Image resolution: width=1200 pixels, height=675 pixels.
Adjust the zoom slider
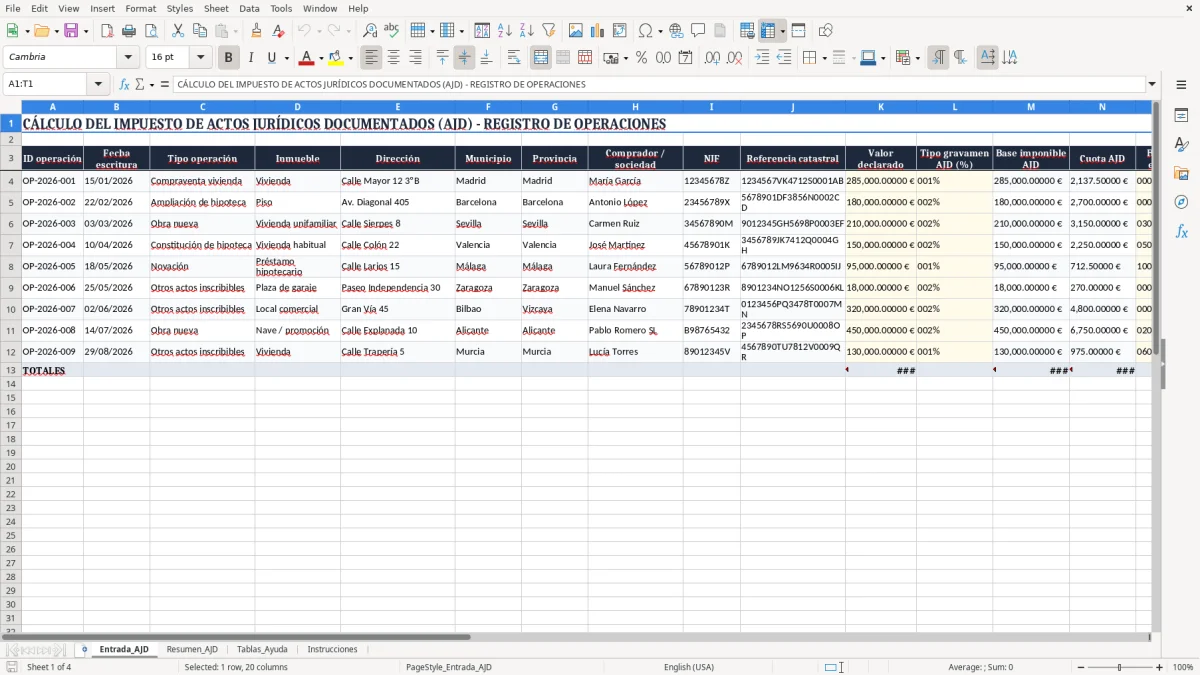pyautogui.click(x=1119, y=667)
